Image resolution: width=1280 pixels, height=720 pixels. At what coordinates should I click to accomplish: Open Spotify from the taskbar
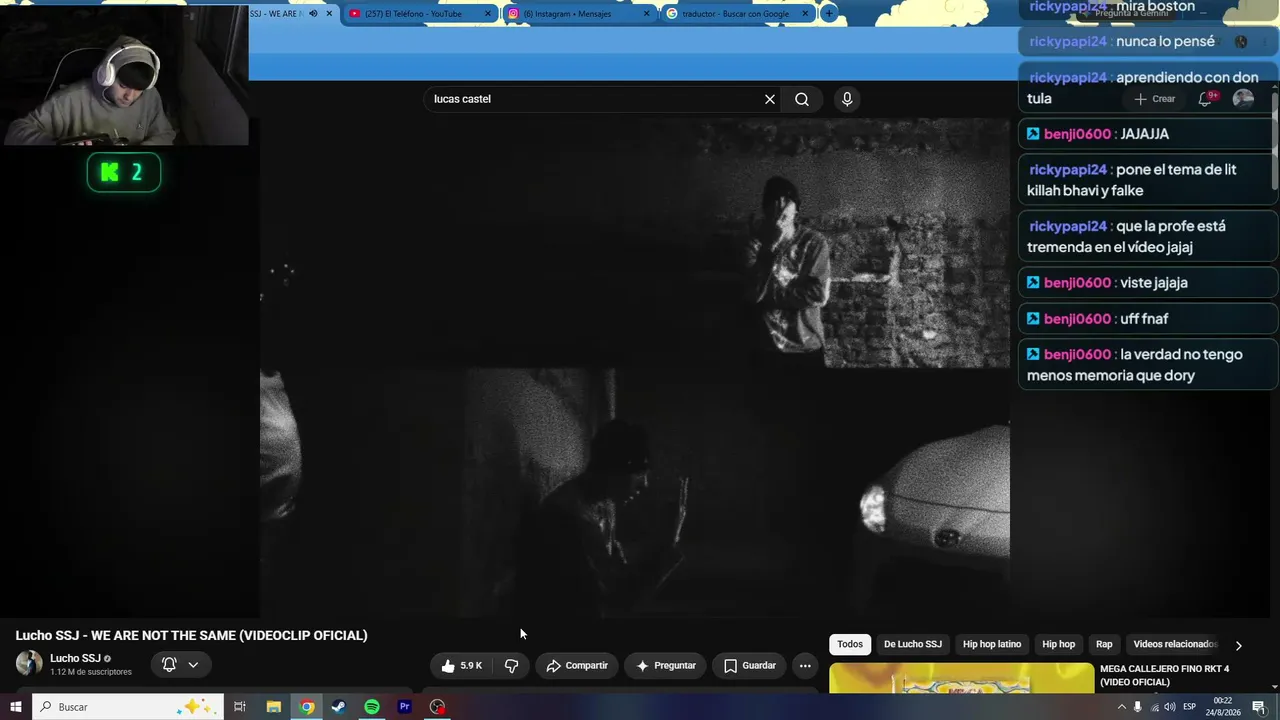pyautogui.click(x=372, y=707)
